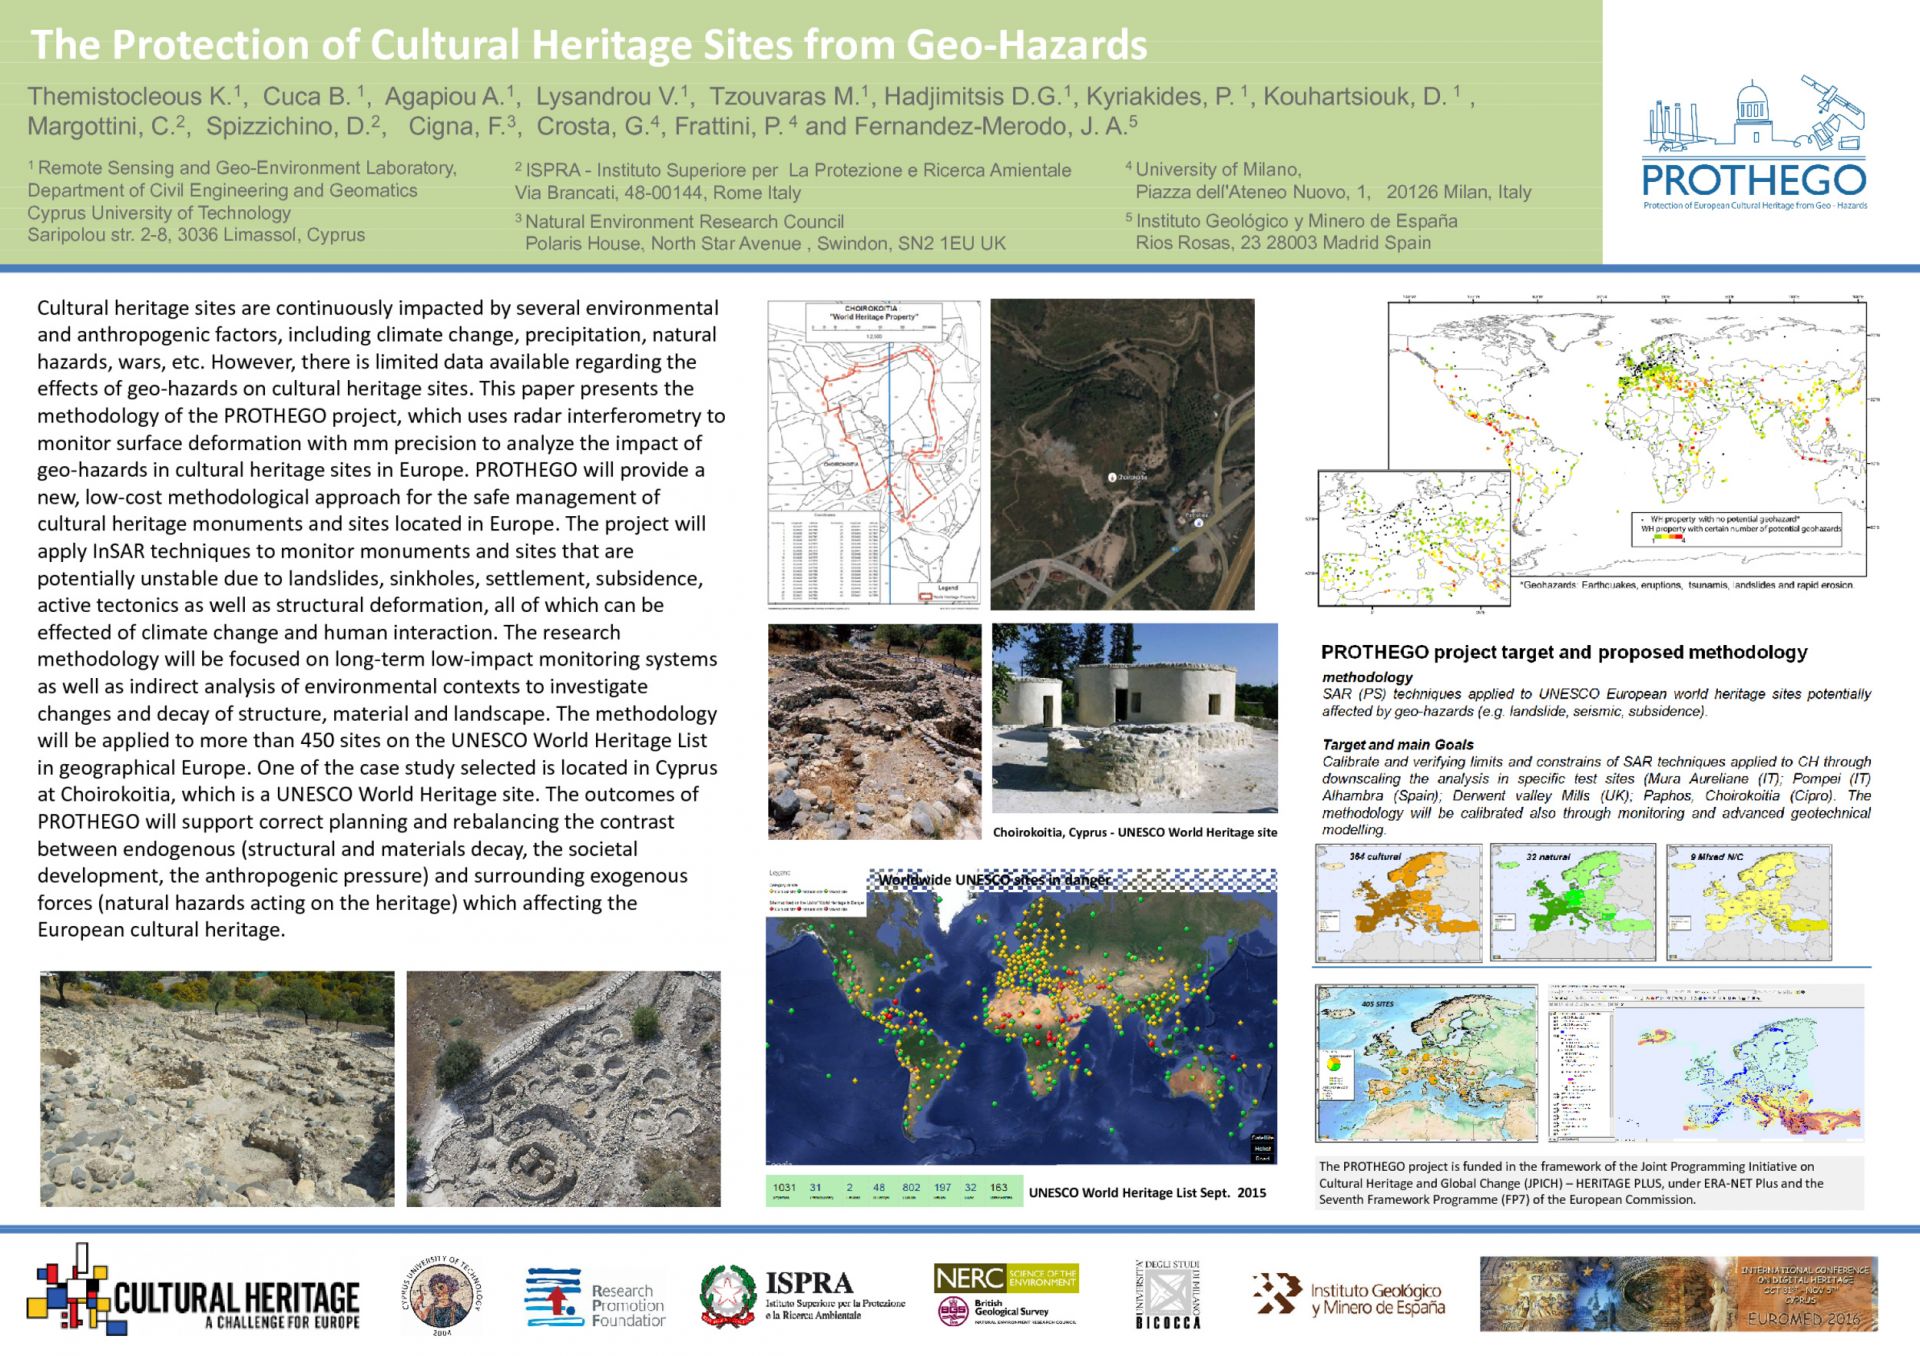Screen dimensions: 1920x1356
Task: Click the NERC Science of the Environment logo
Action: 1005,1278
